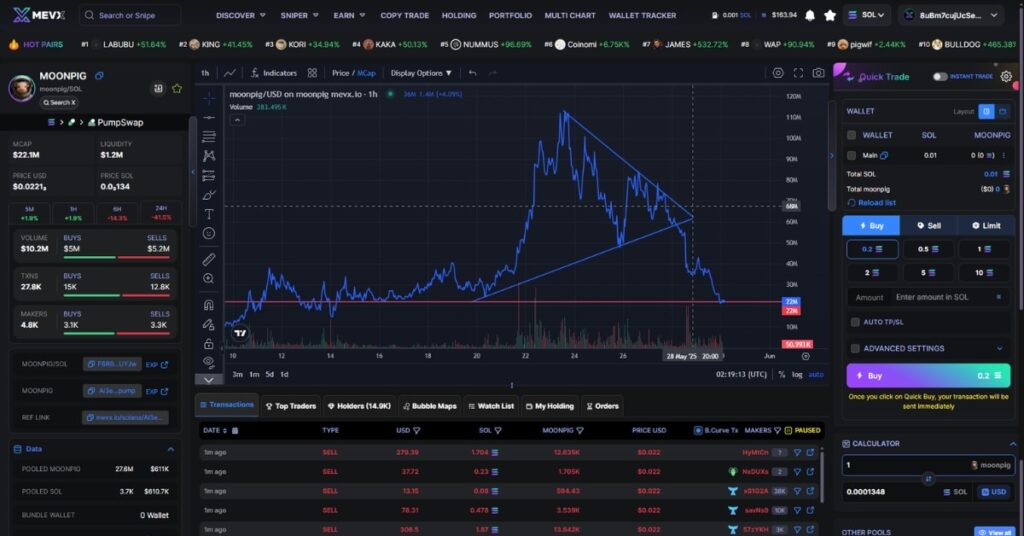This screenshot has height=536, width=1024.
Task: Toggle the Instant Trade switch
Action: point(940,76)
